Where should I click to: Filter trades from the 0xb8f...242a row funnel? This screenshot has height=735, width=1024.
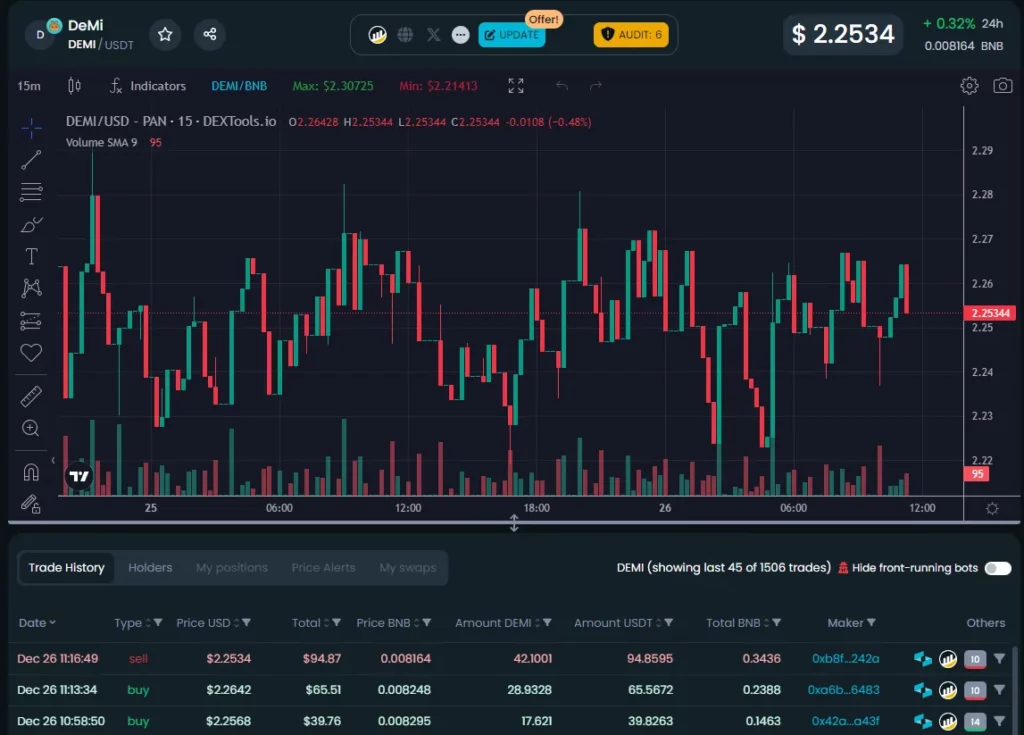999,659
